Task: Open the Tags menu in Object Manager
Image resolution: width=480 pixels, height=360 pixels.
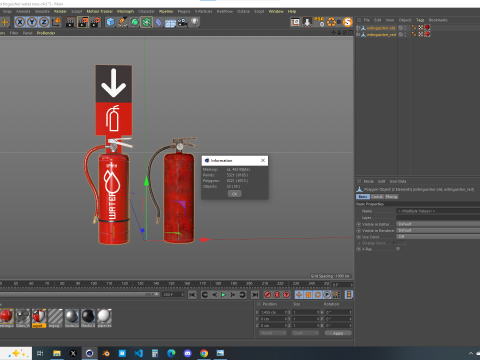Action: click(420, 20)
